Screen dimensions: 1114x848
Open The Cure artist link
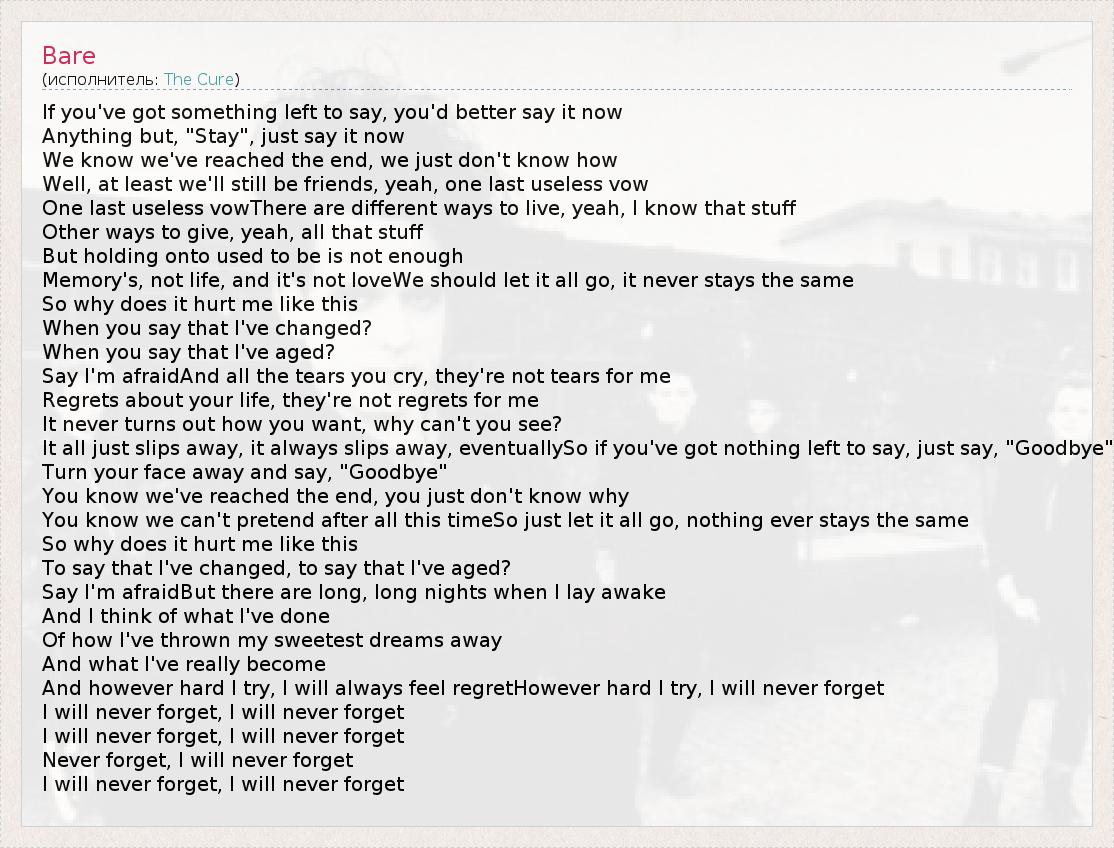pos(199,79)
